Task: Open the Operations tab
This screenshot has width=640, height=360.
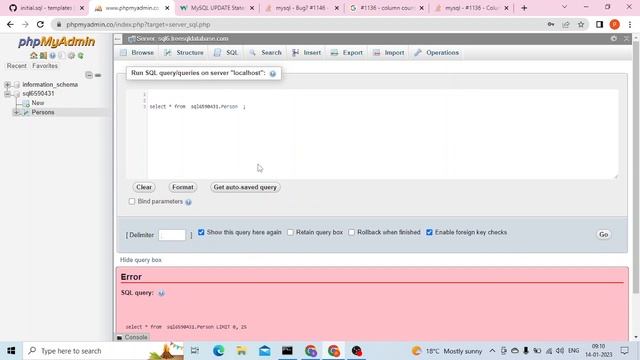Action: (x=437, y=53)
